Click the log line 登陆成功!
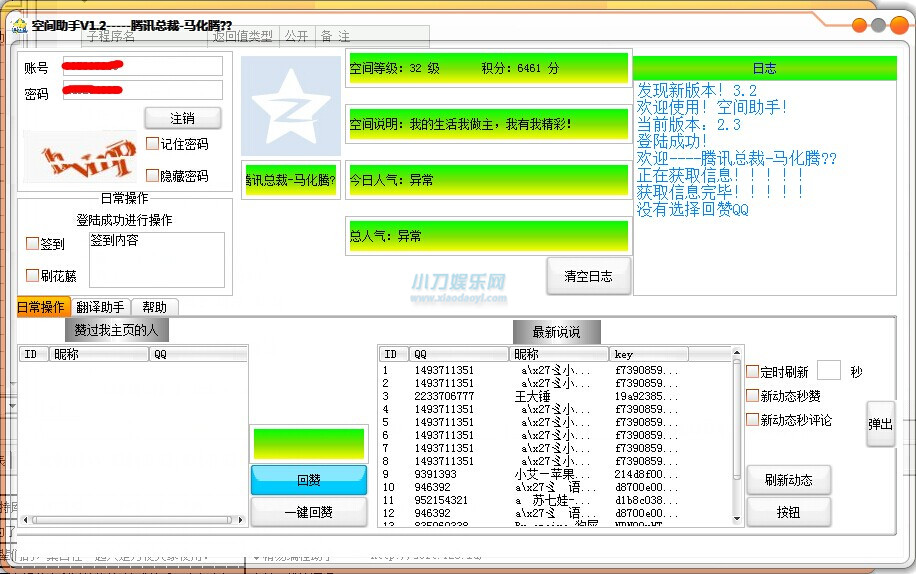Screen dimensions: 916x574 672,141
